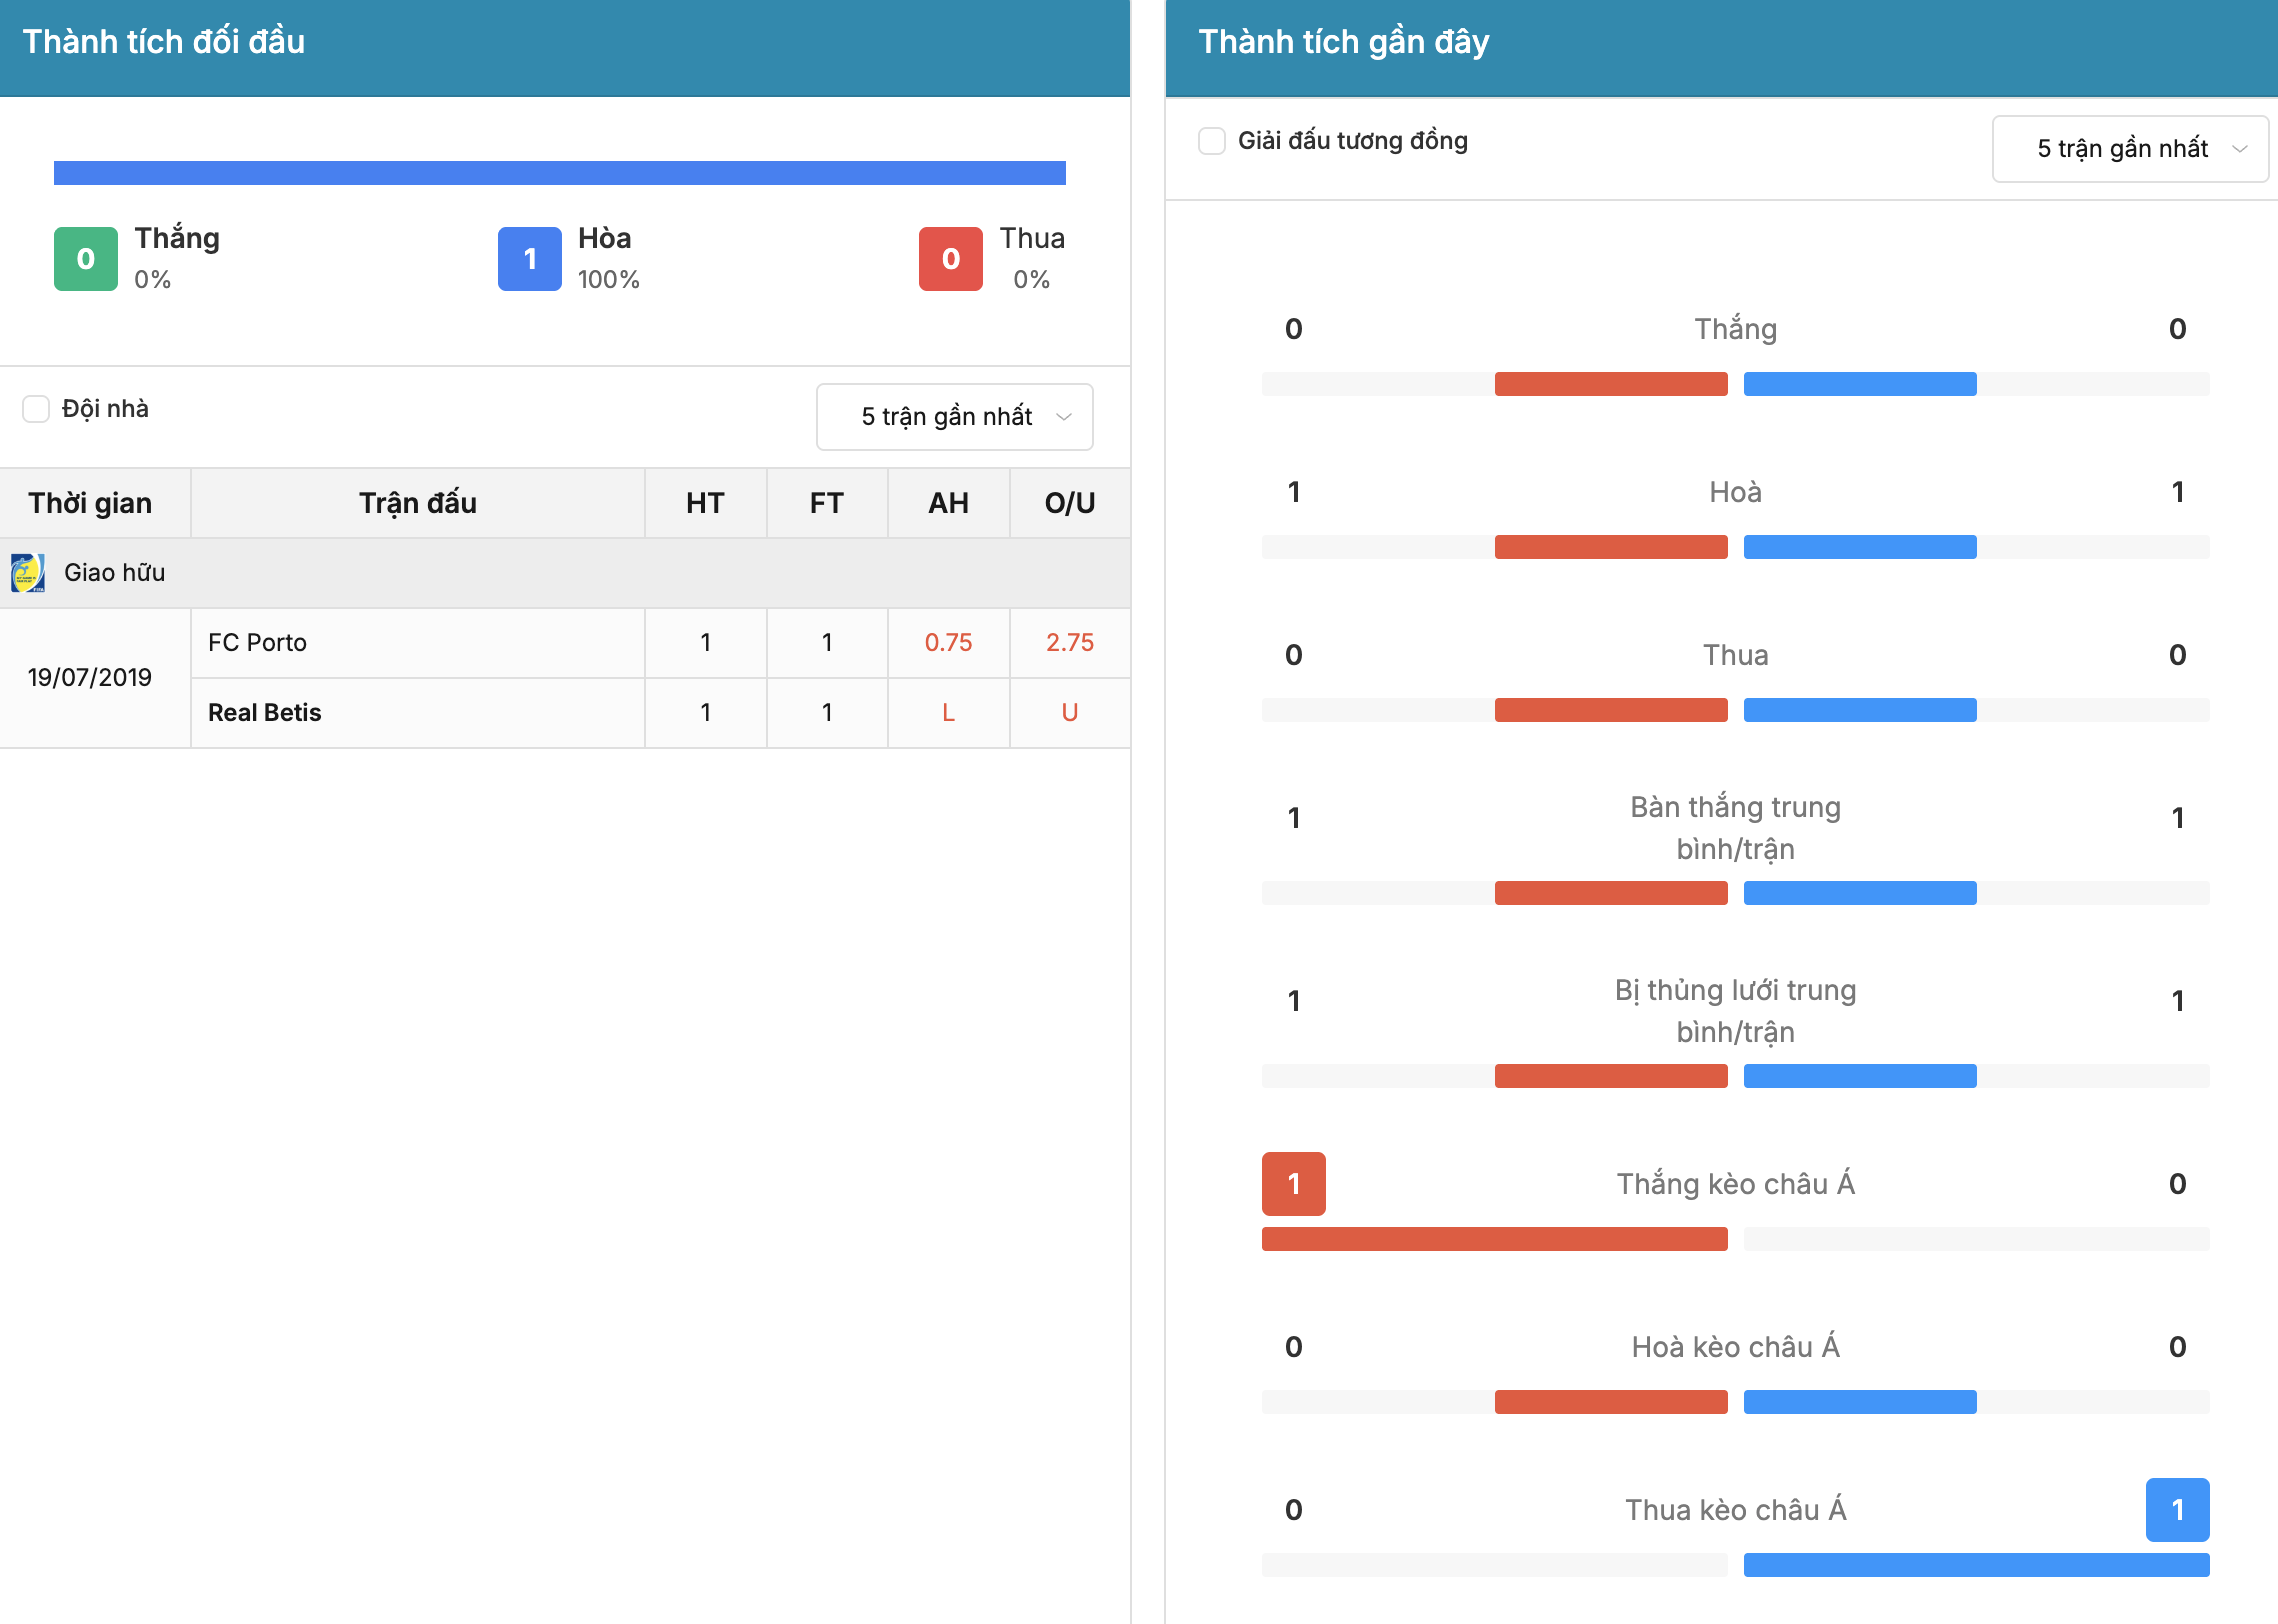The width and height of the screenshot is (2278, 1624).
Task: Click the L handicap result
Action: (948, 713)
